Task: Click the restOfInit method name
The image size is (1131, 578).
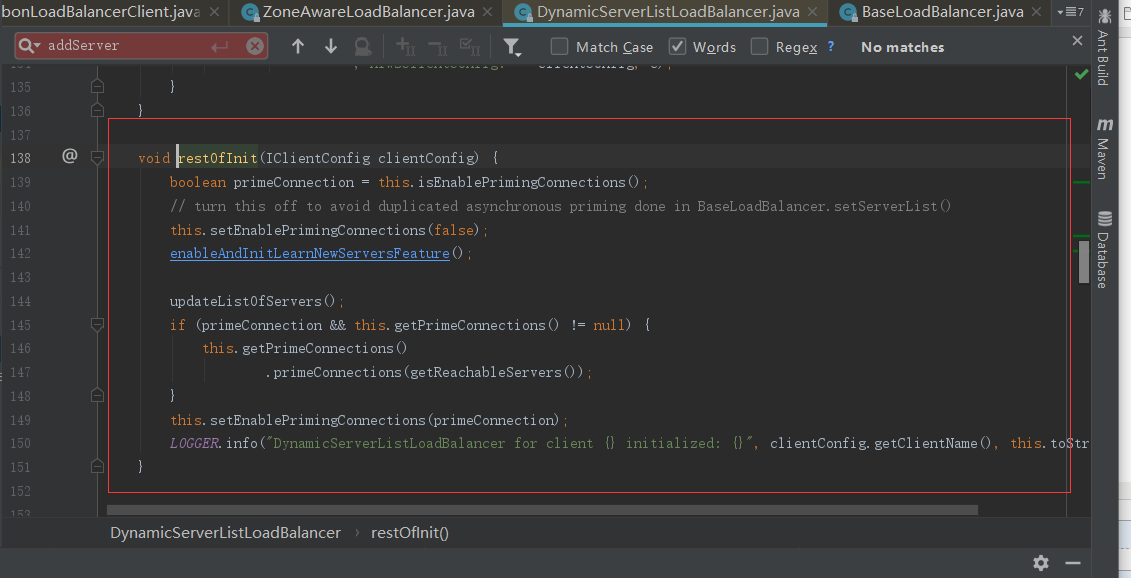Action: pyautogui.click(x=218, y=158)
